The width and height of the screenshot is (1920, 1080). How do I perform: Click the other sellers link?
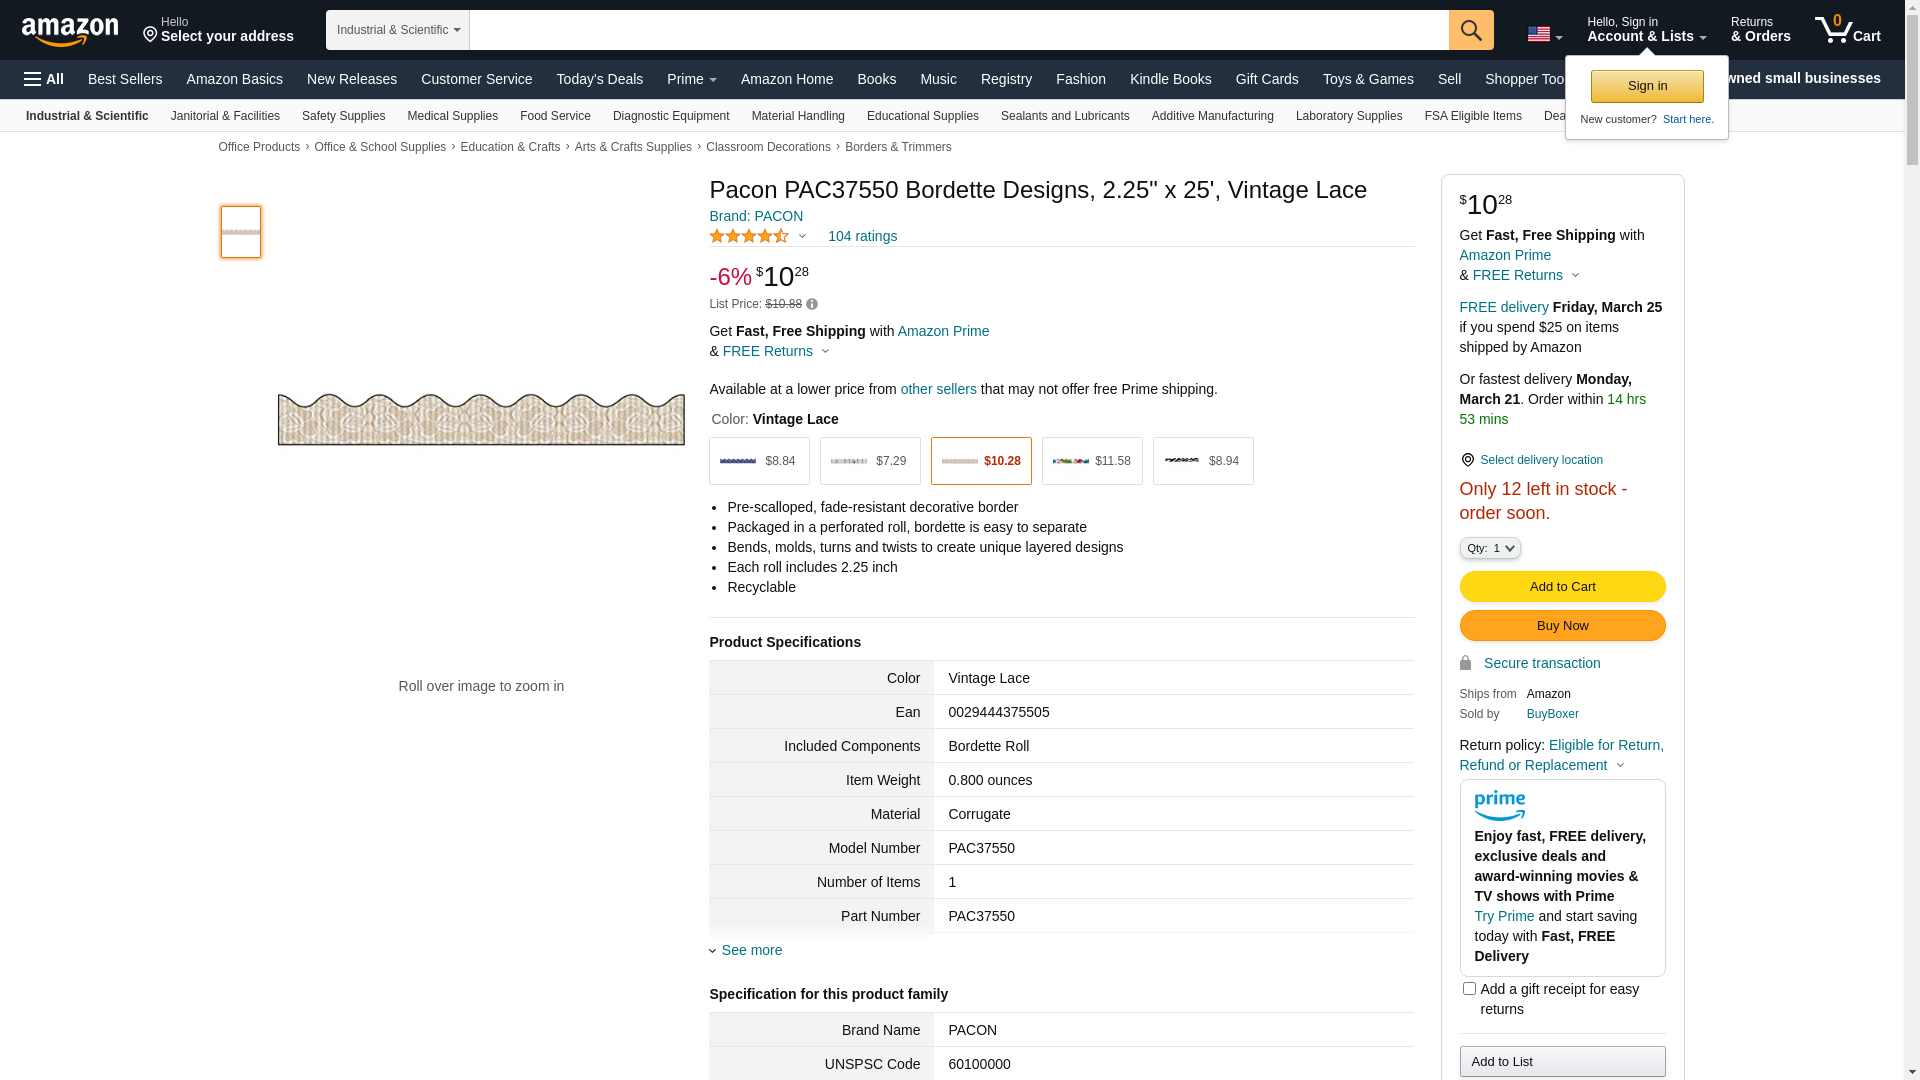(938, 389)
